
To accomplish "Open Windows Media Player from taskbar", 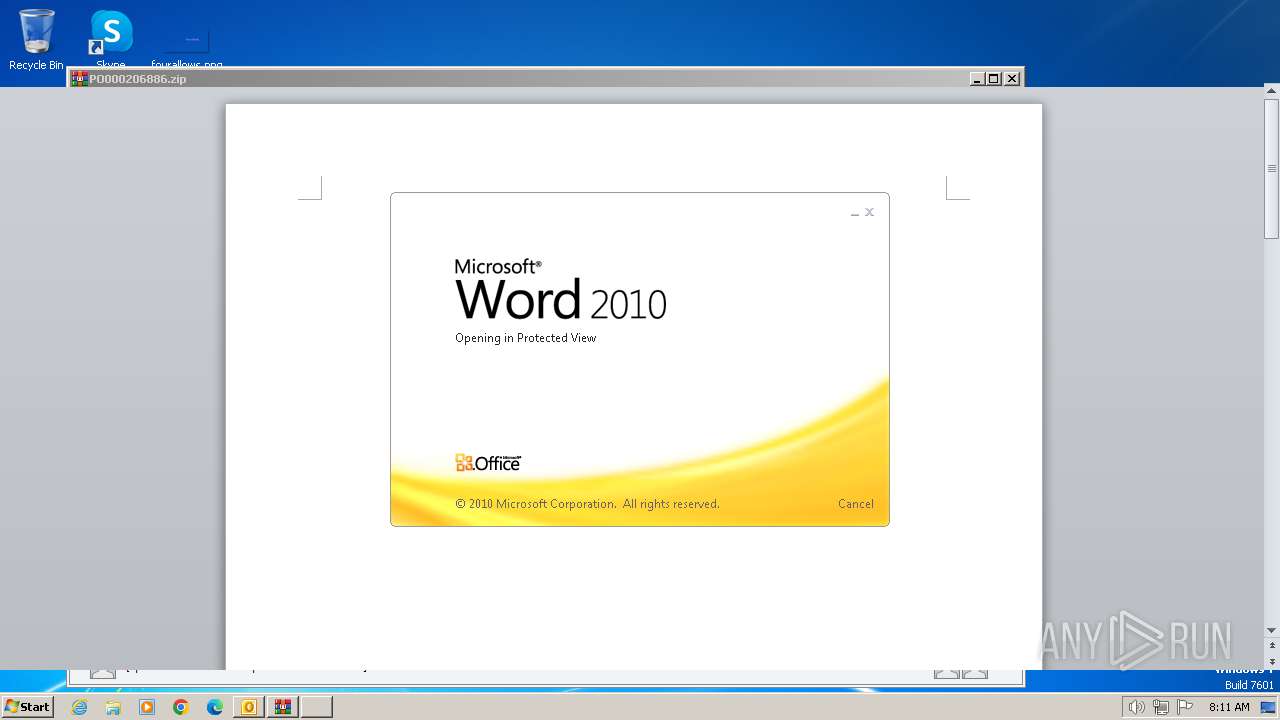I will 147,707.
